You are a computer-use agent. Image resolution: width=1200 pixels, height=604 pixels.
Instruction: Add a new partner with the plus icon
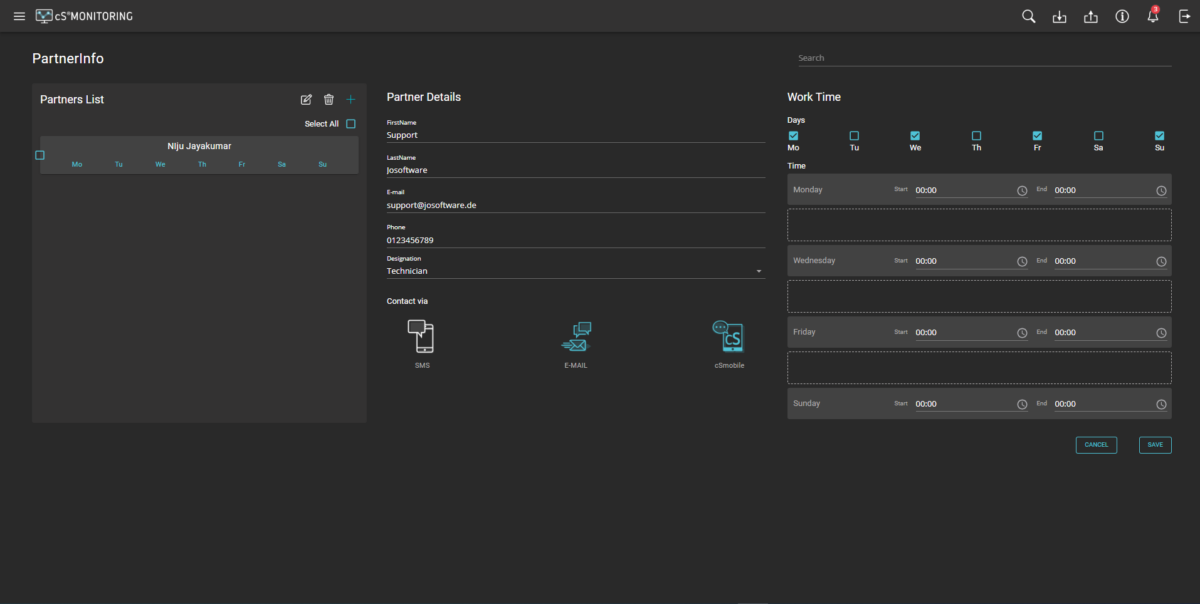pyautogui.click(x=351, y=99)
